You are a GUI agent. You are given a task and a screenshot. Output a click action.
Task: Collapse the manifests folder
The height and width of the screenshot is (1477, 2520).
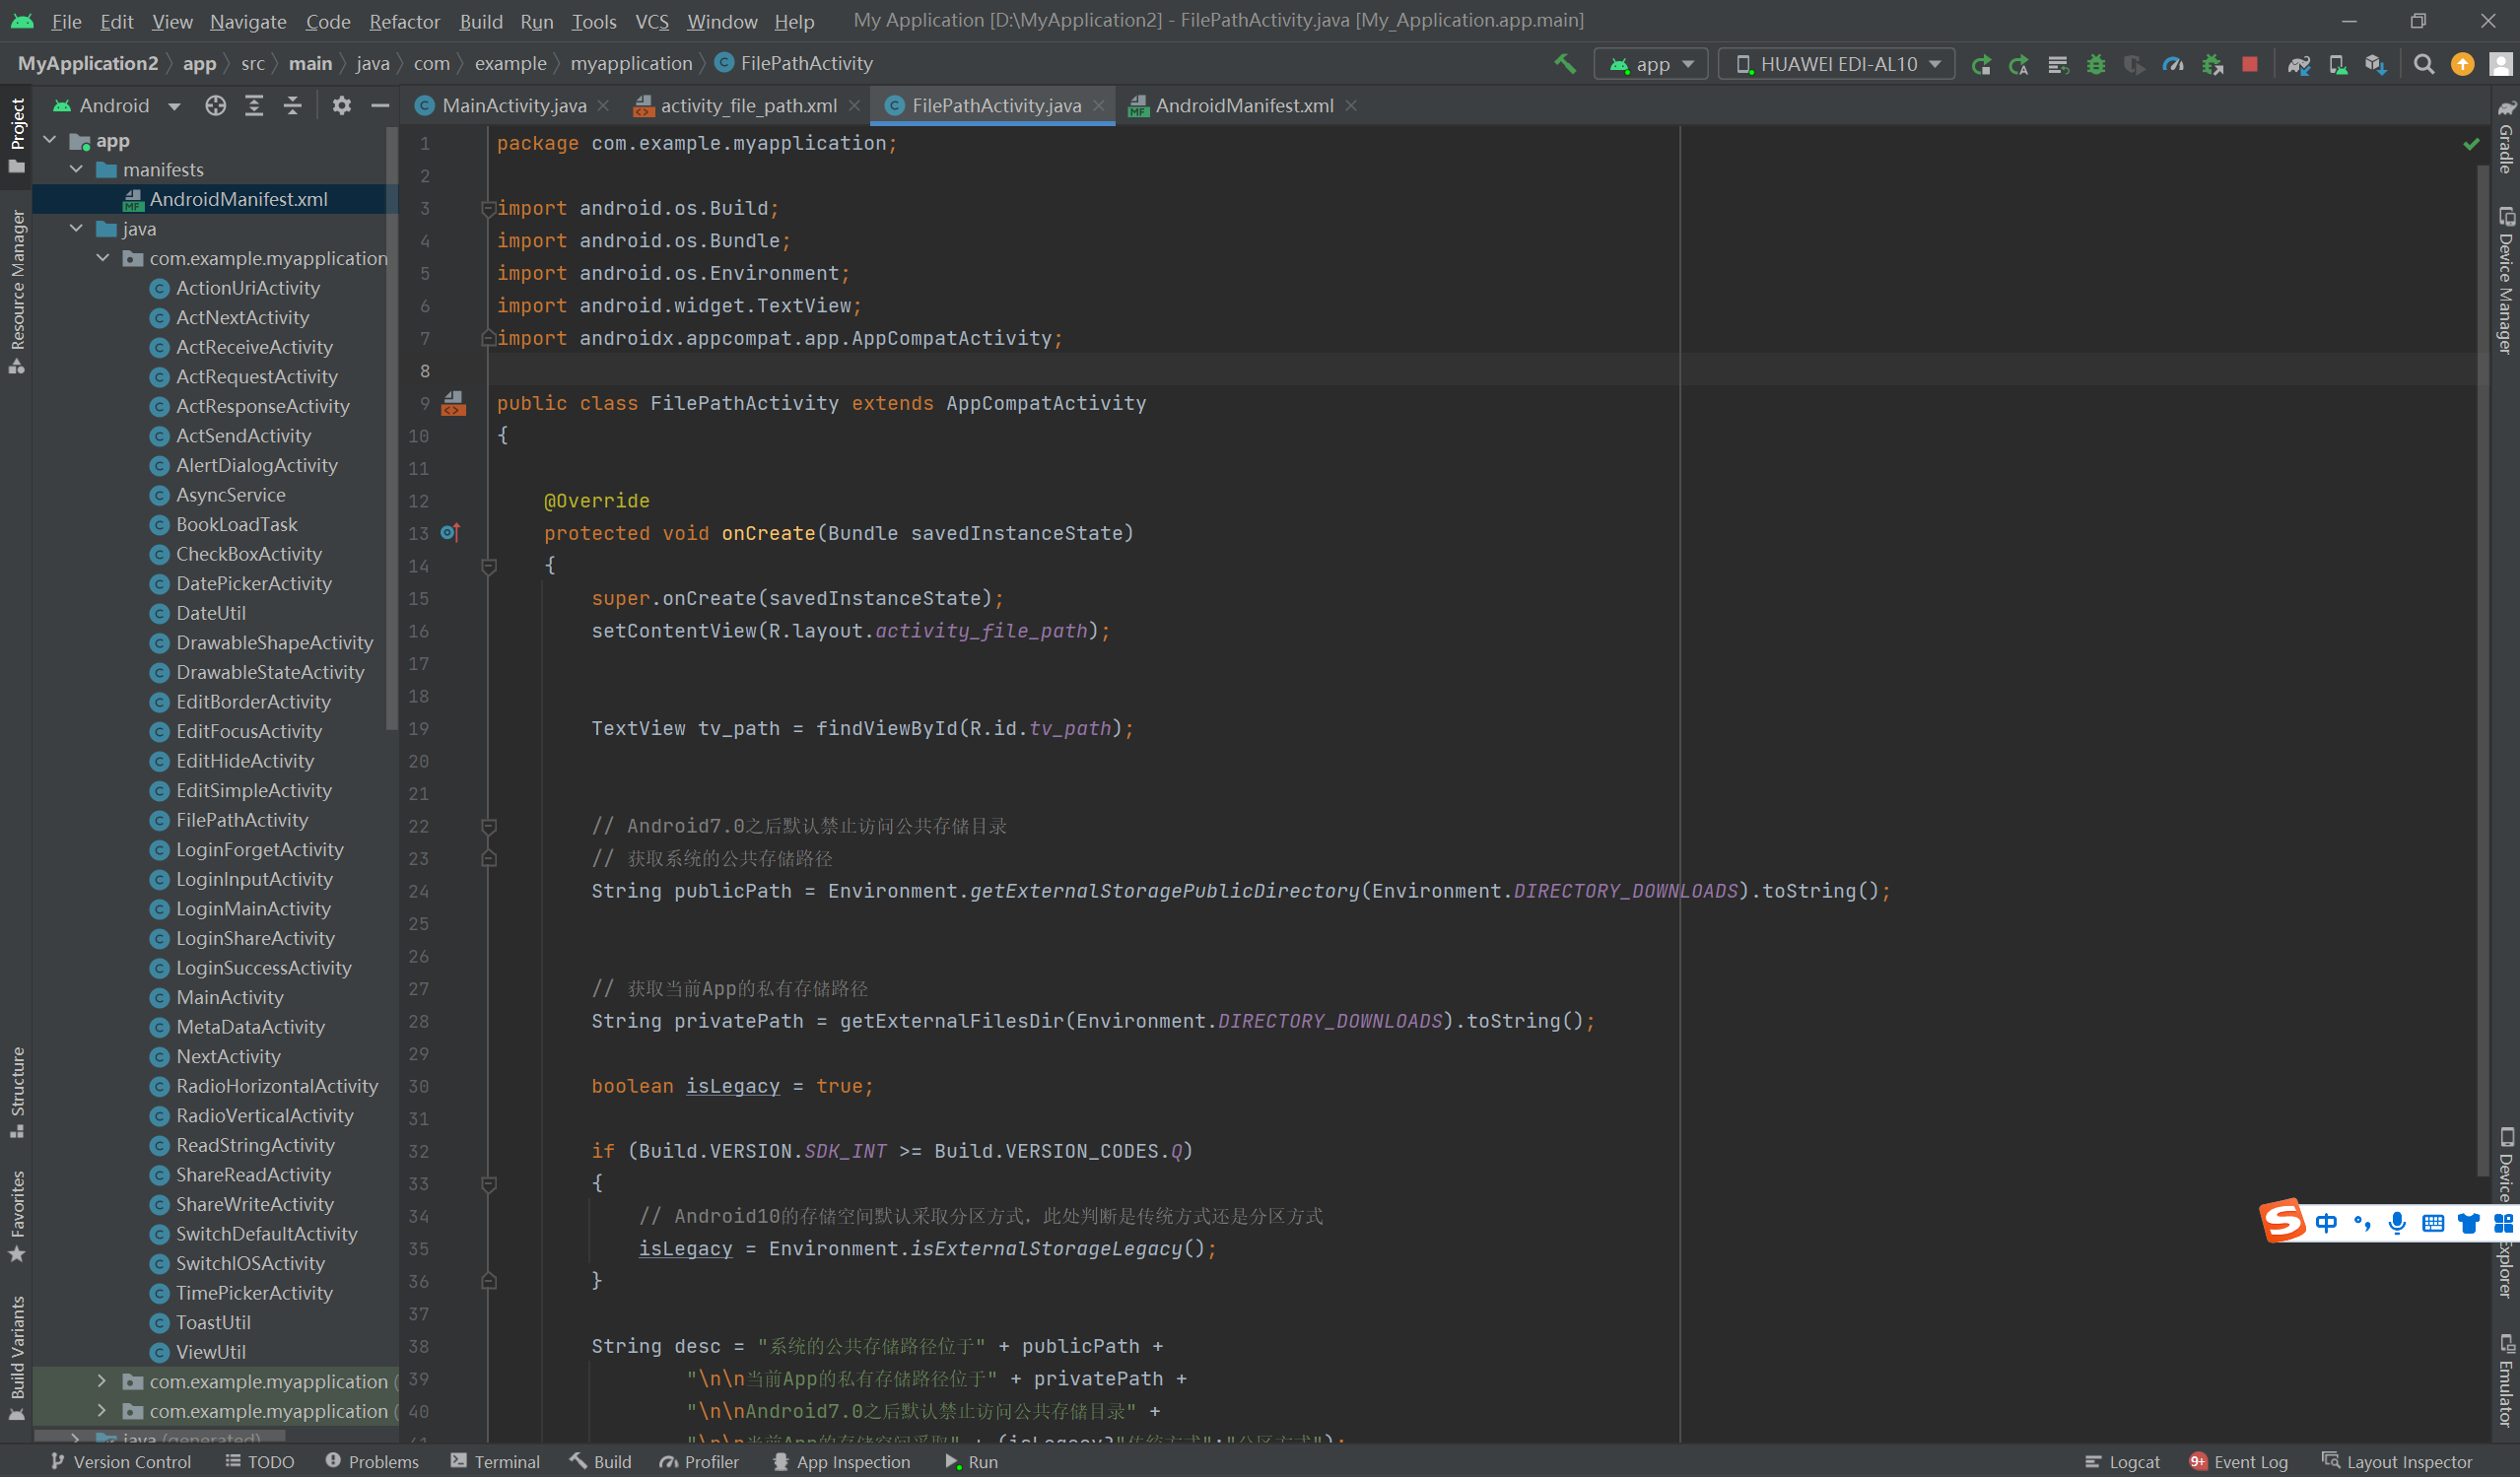click(x=76, y=169)
